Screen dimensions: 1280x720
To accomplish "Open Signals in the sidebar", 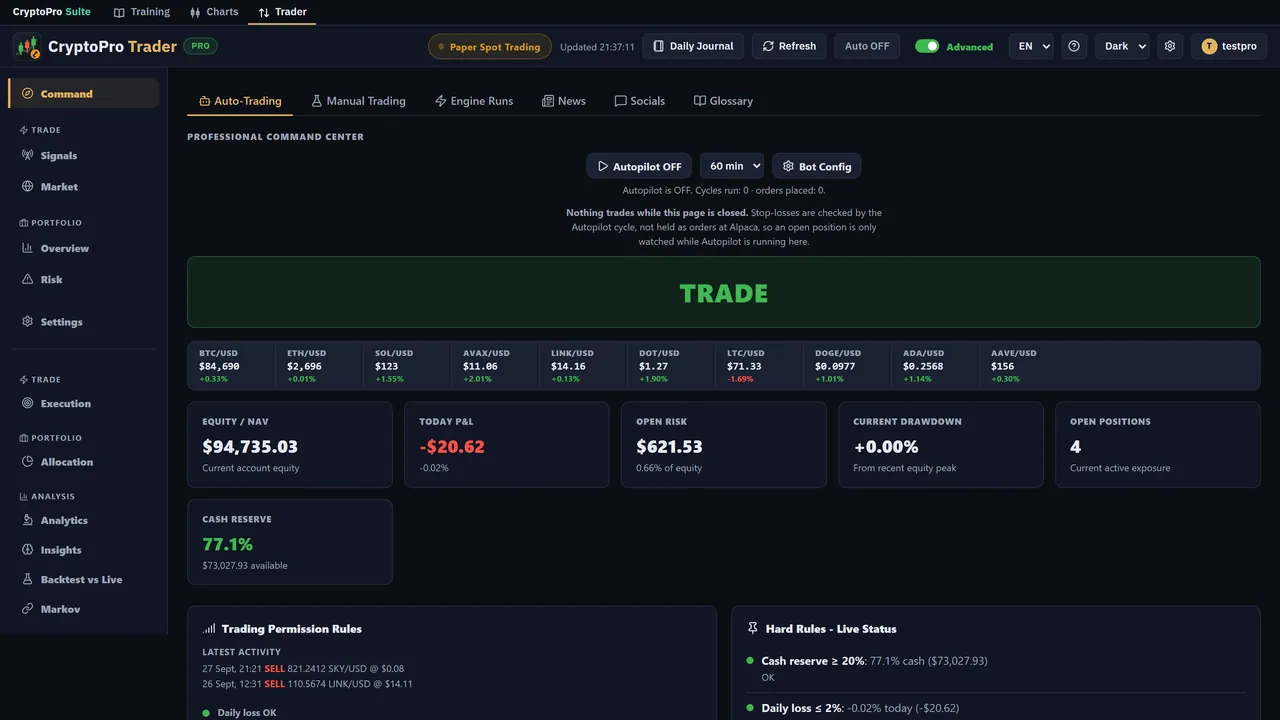I will point(83,156).
